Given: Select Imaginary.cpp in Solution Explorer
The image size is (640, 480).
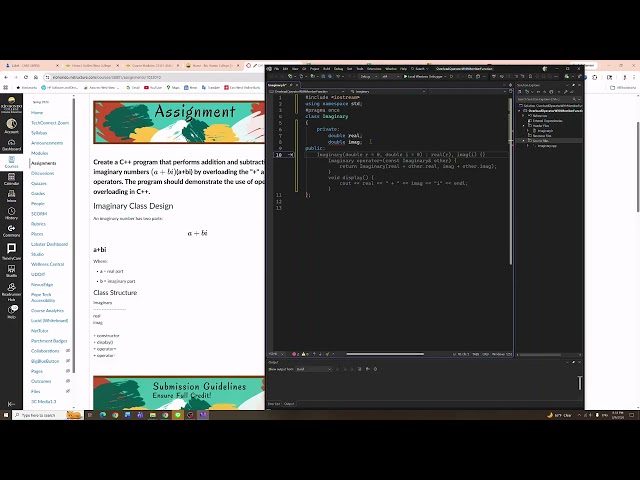Looking at the screenshot, I should 547,145.
